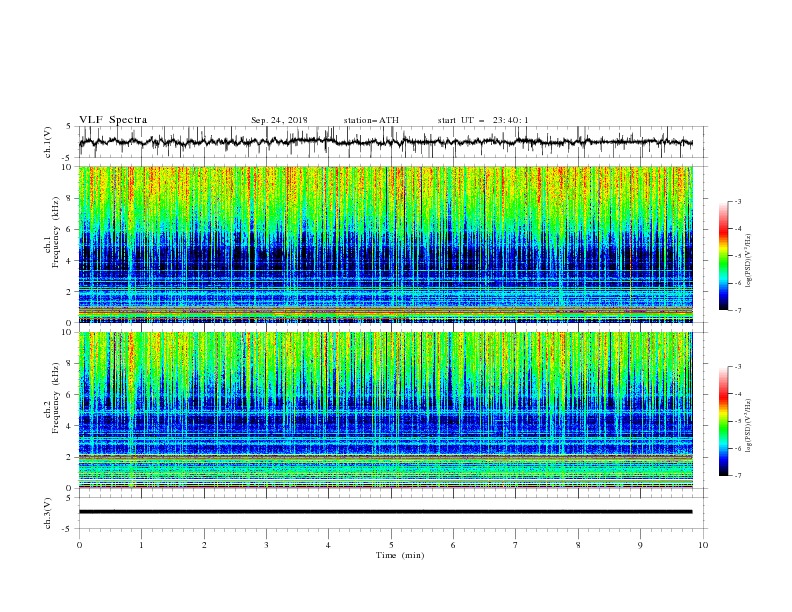Select the "start UT = 23:40: 1" text

[483, 120]
